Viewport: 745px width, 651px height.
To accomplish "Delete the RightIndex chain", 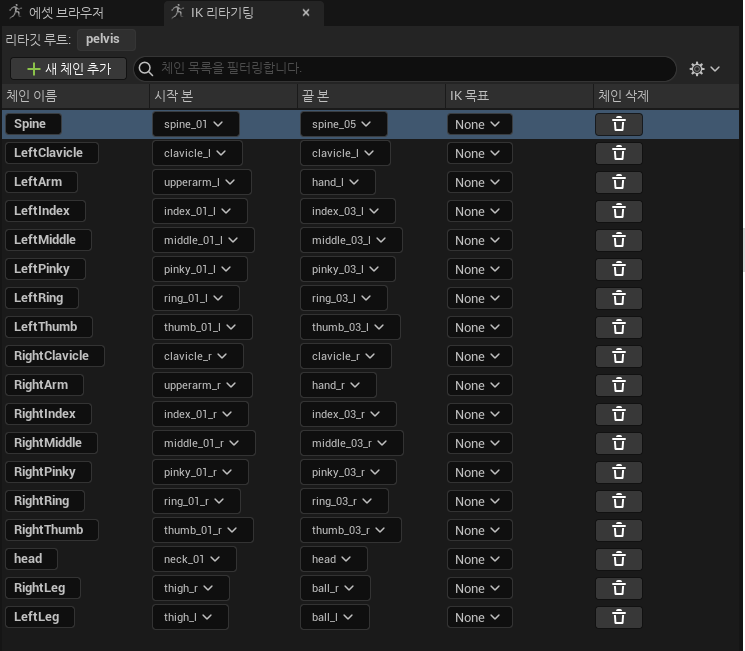I will coord(619,414).
